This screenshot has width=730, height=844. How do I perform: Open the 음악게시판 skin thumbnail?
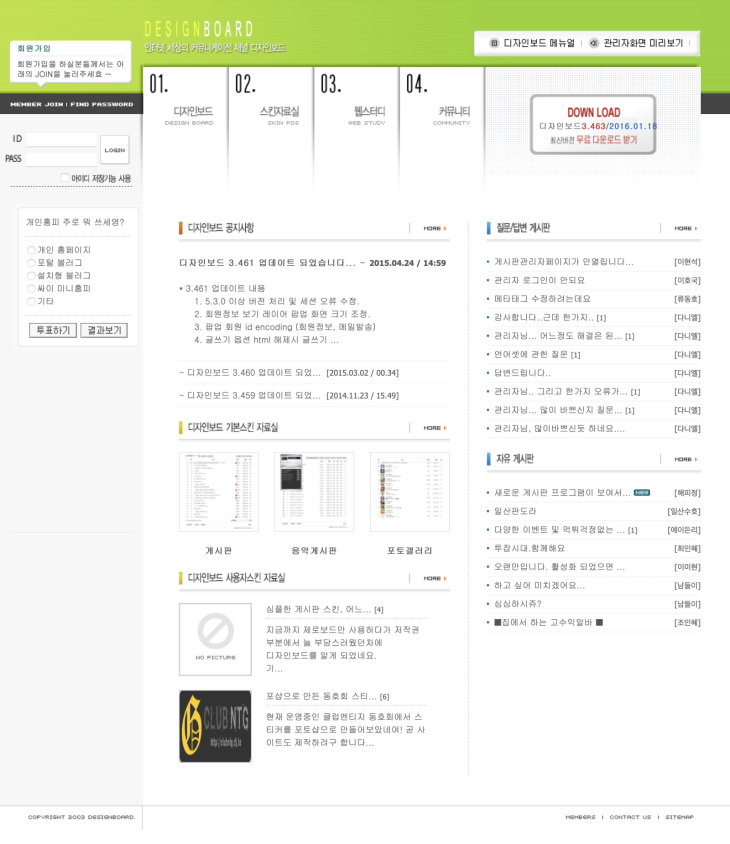(x=314, y=492)
